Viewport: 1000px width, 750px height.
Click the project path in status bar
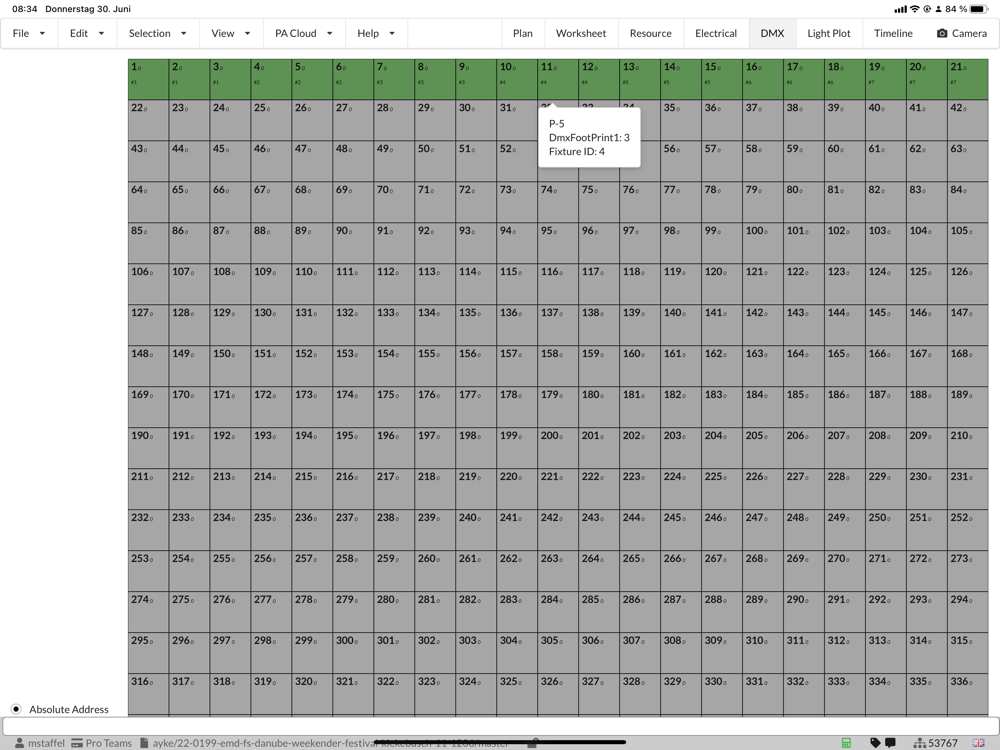pos(330,743)
